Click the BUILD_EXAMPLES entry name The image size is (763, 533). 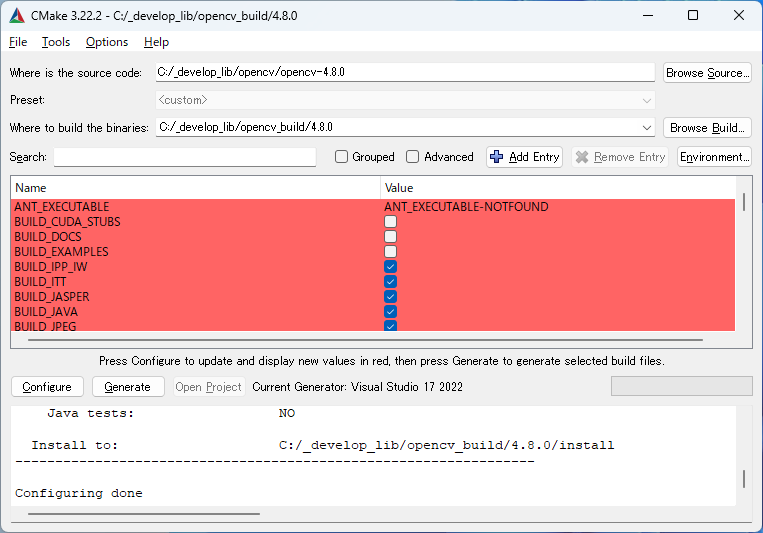pyautogui.click(x=61, y=252)
